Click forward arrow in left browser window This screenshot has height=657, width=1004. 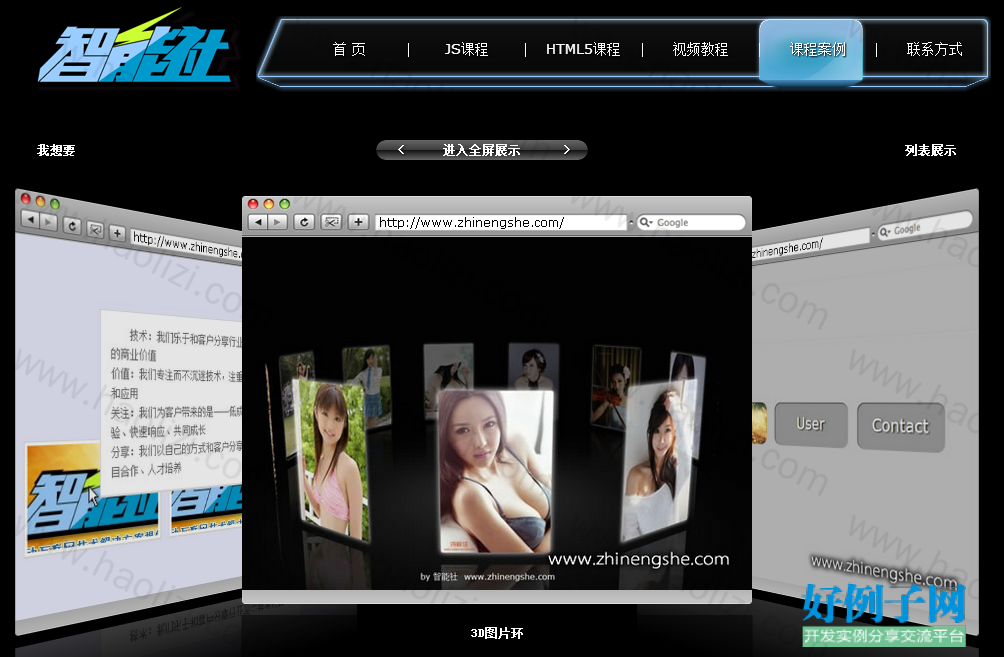coord(49,222)
